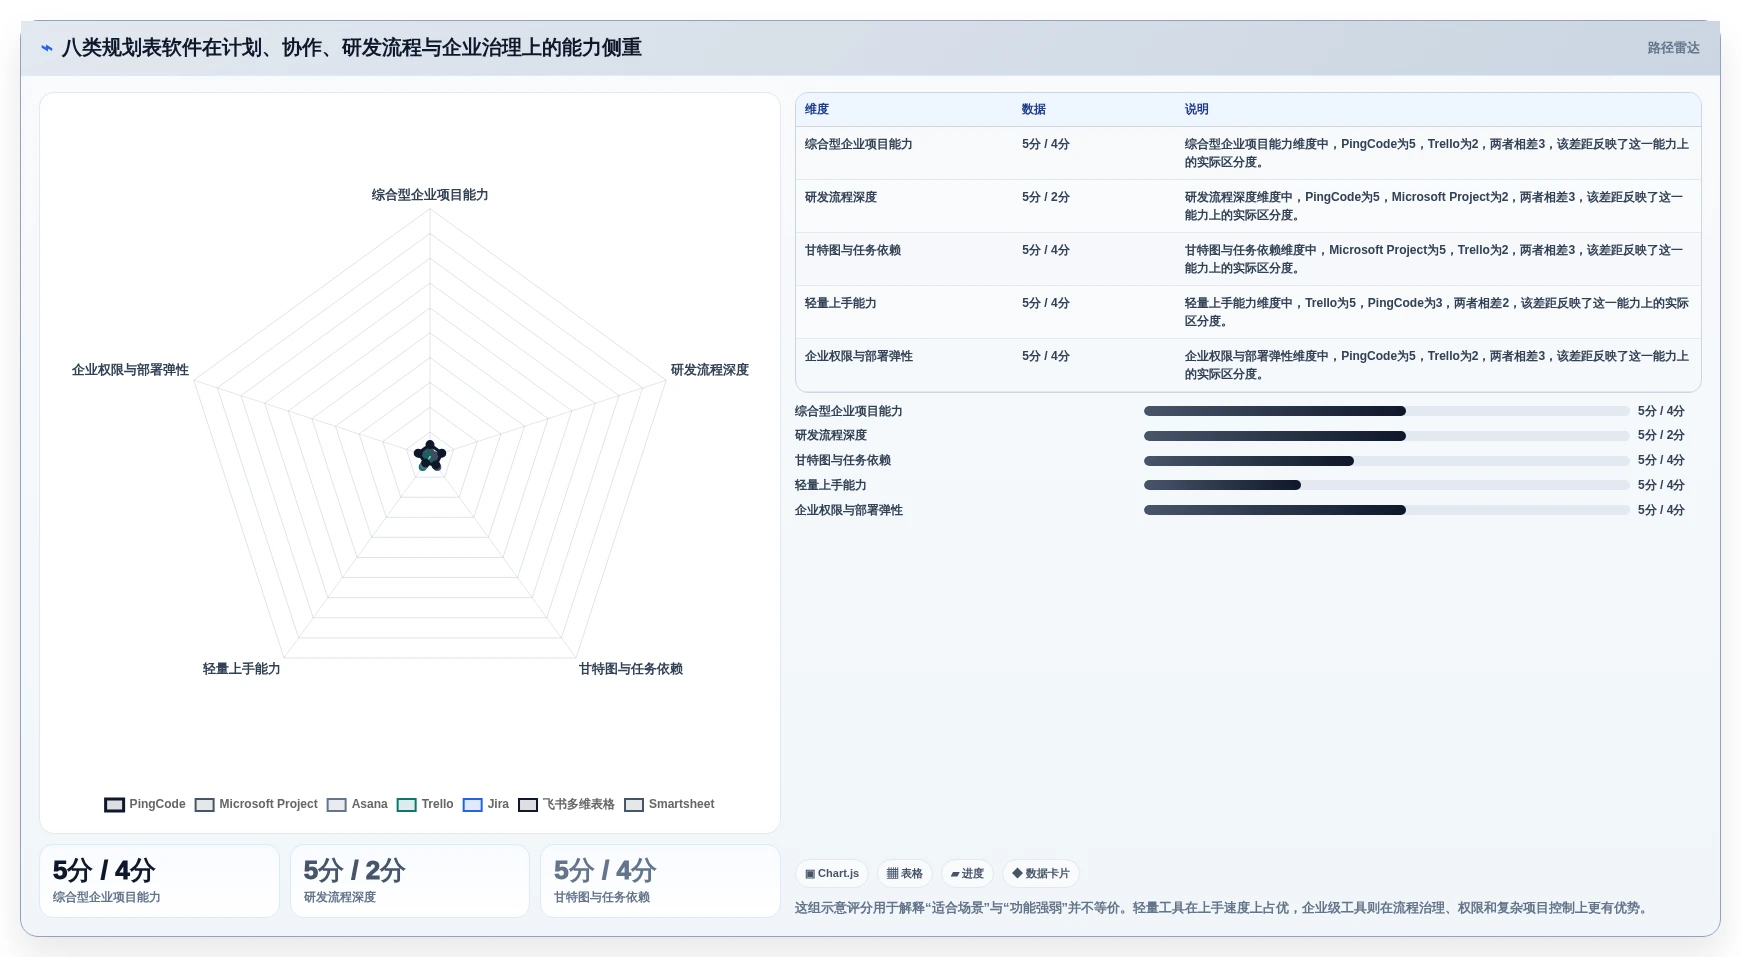The height and width of the screenshot is (957, 1741).
Task: Click the radar data shape at center
Action: point(430,456)
